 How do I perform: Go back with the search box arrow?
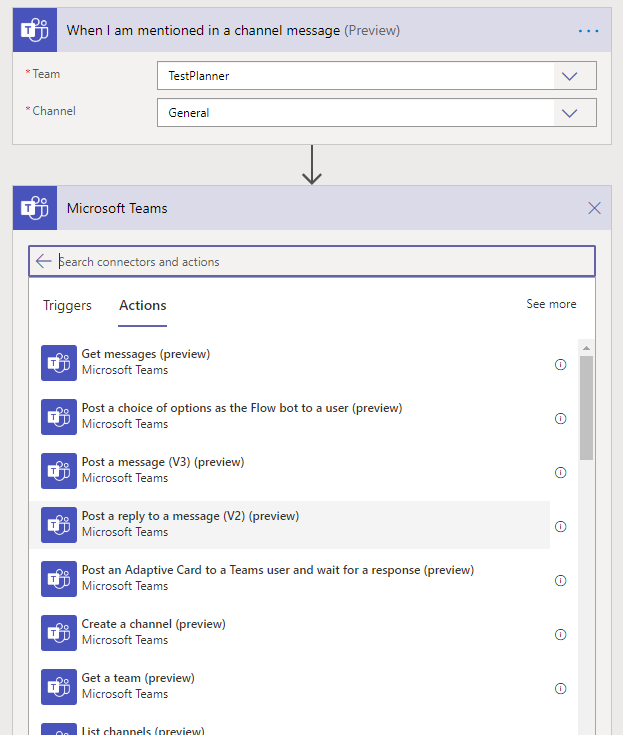pyautogui.click(x=44, y=261)
